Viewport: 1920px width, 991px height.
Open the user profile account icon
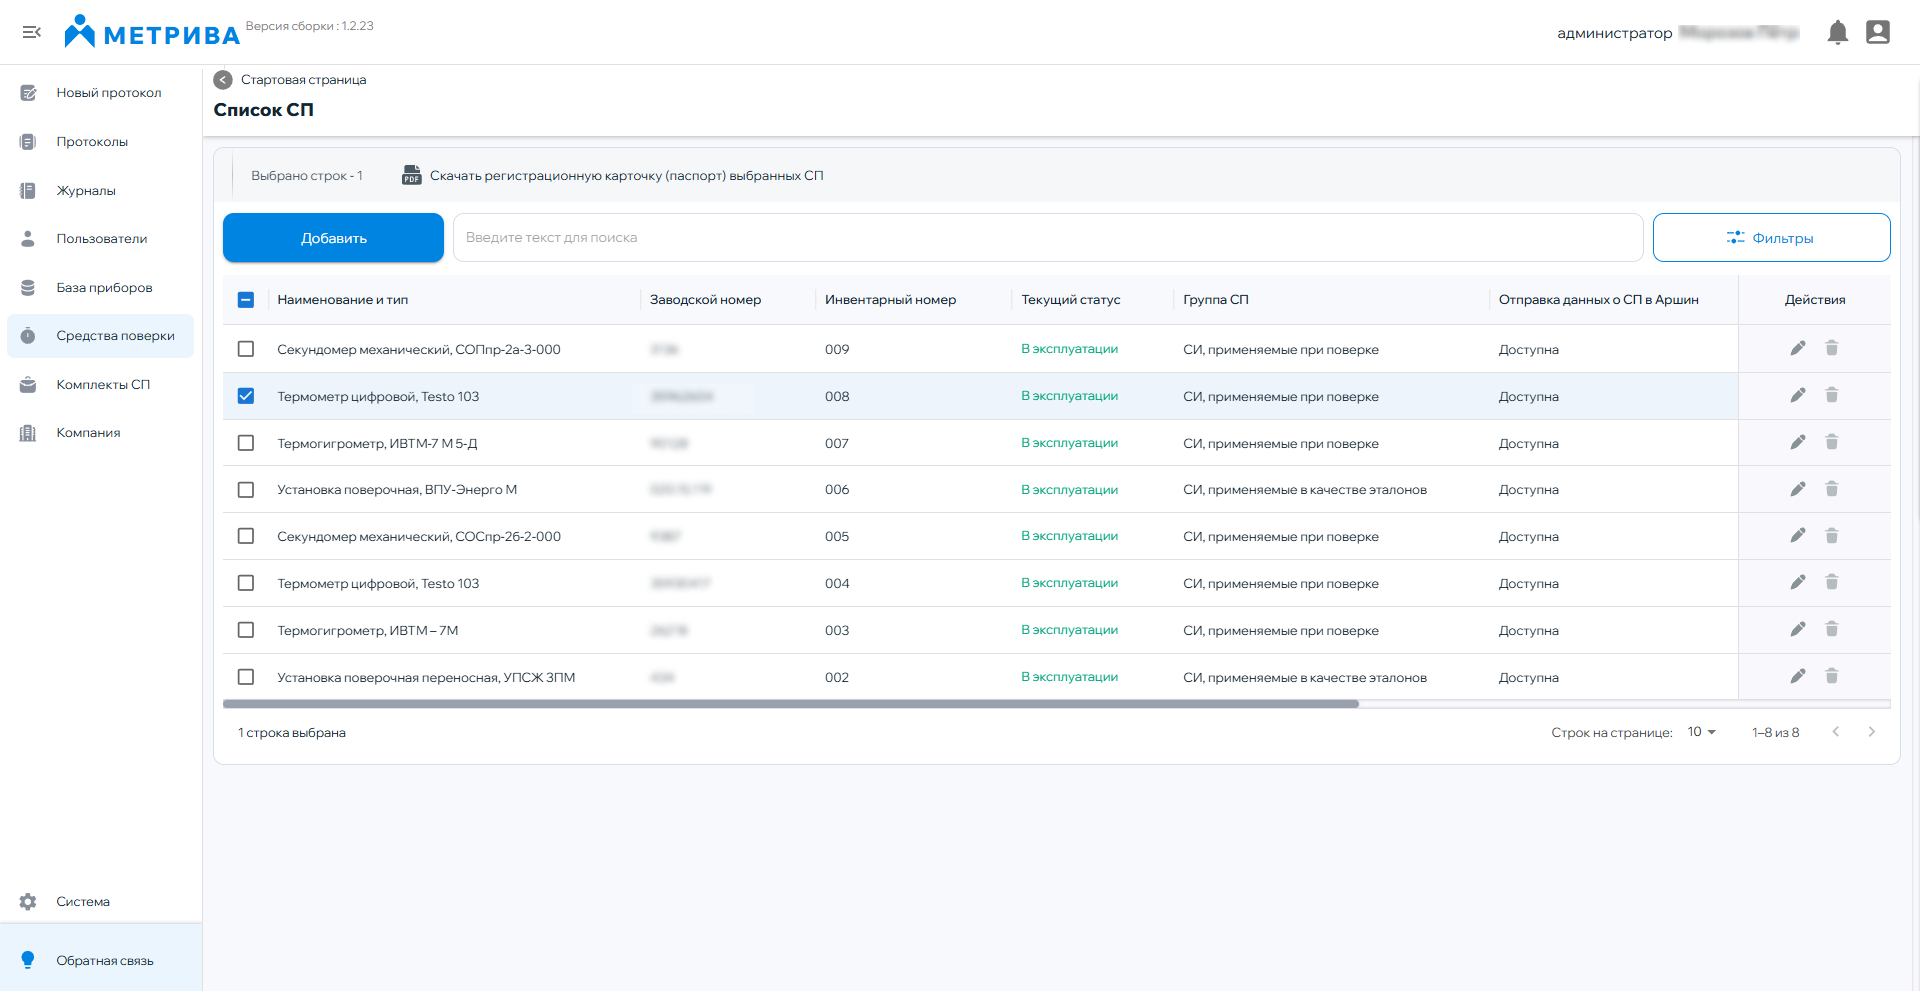(x=1878, y=33)
